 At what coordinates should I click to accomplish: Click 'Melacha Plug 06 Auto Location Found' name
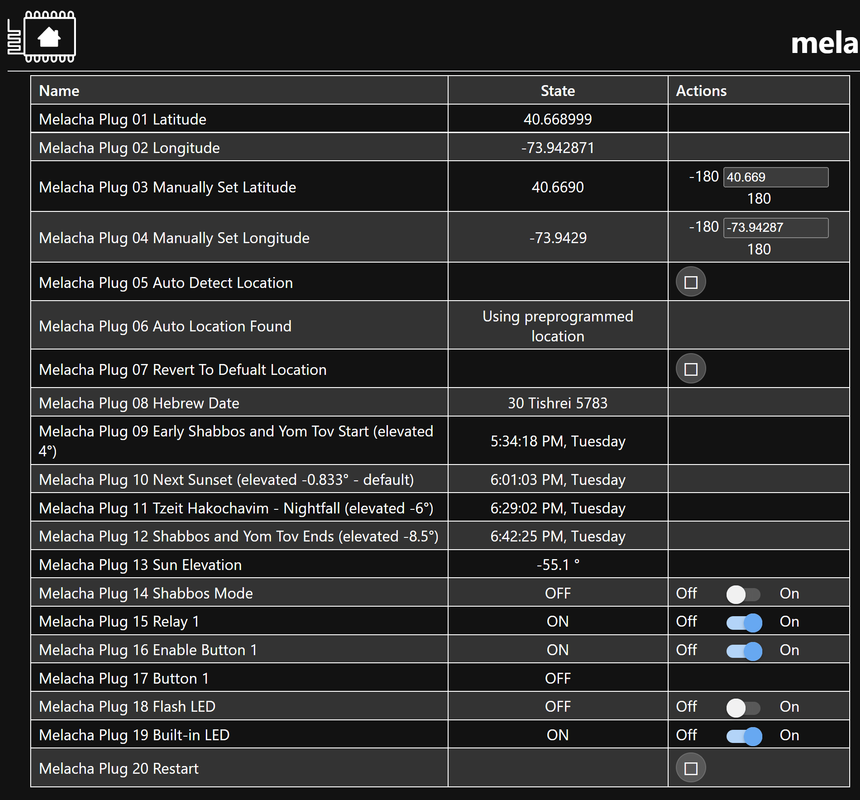coord(165,326)
